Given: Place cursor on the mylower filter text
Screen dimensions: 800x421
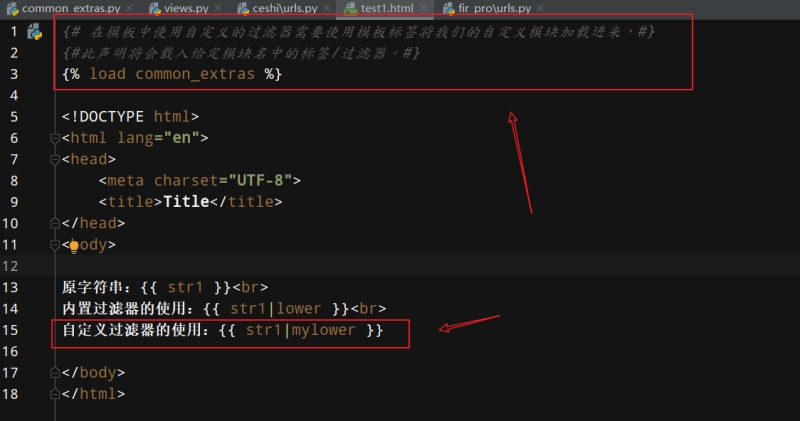Looking at the screenshot, I should pos(323,330).
